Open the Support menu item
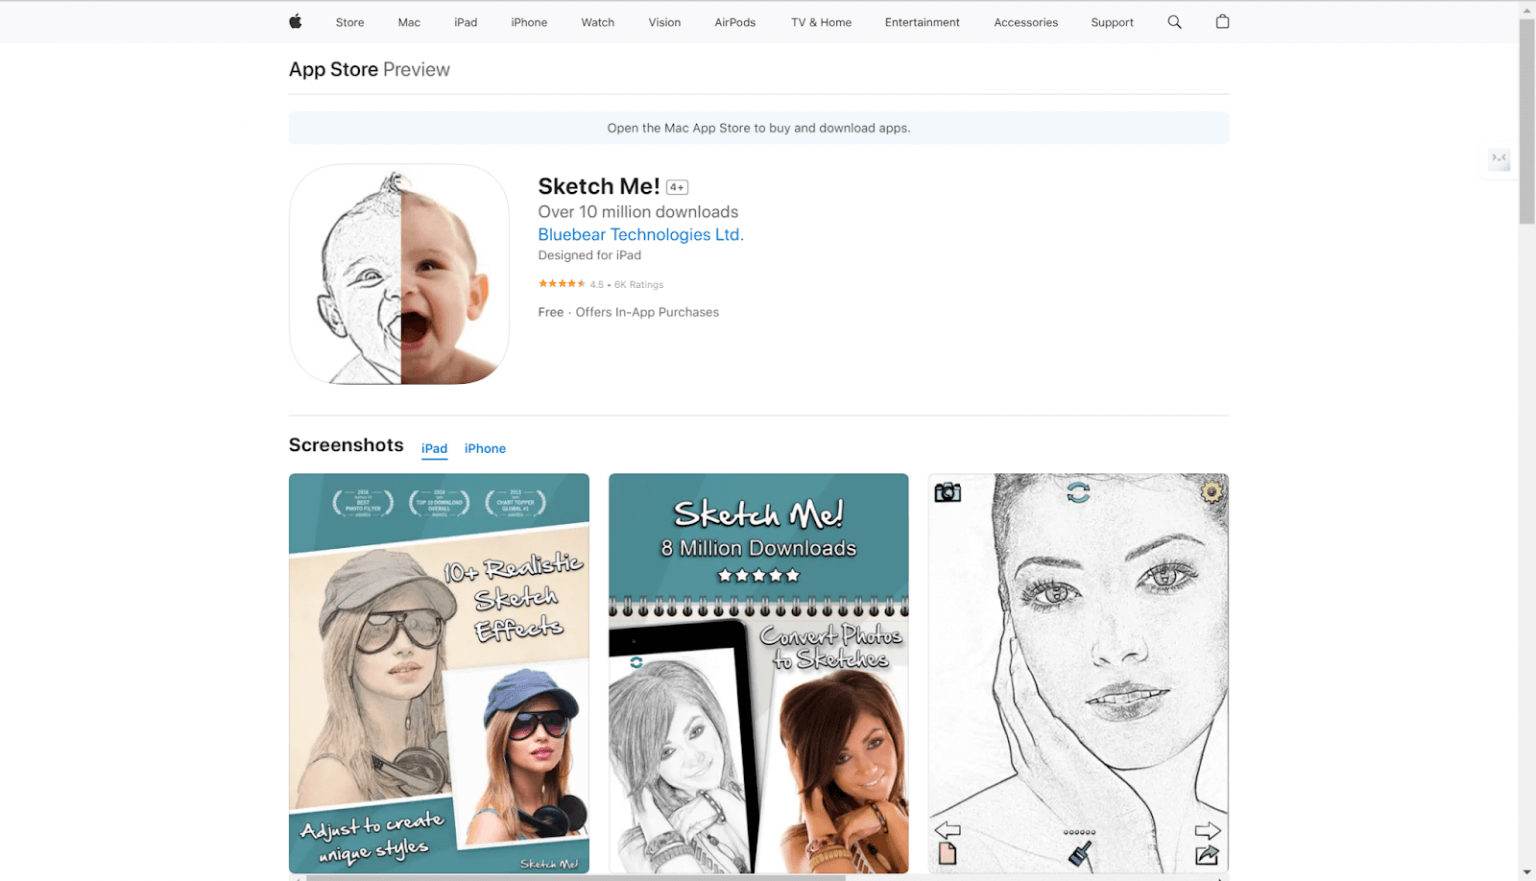 (x=1112, y=22)
